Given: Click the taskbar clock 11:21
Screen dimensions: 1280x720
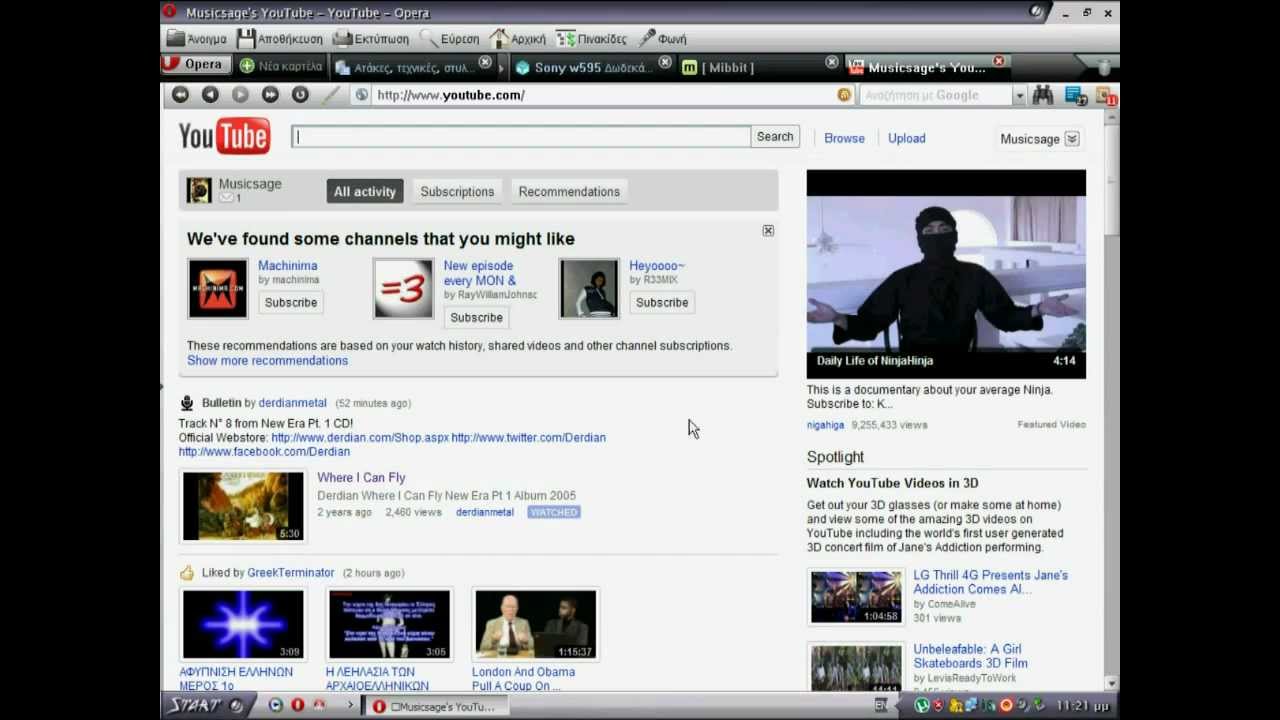Looking at the screenshot, I should [x=1085, y=706].
